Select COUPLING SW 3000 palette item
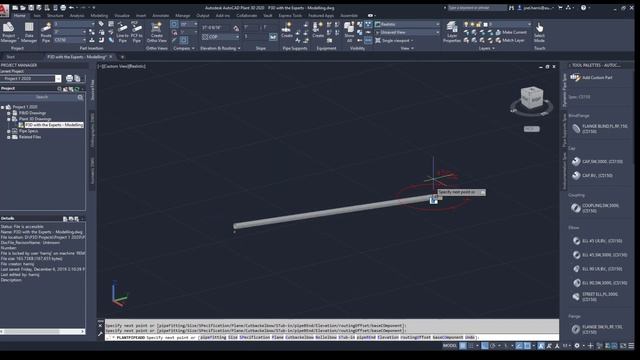 point(596,208)
